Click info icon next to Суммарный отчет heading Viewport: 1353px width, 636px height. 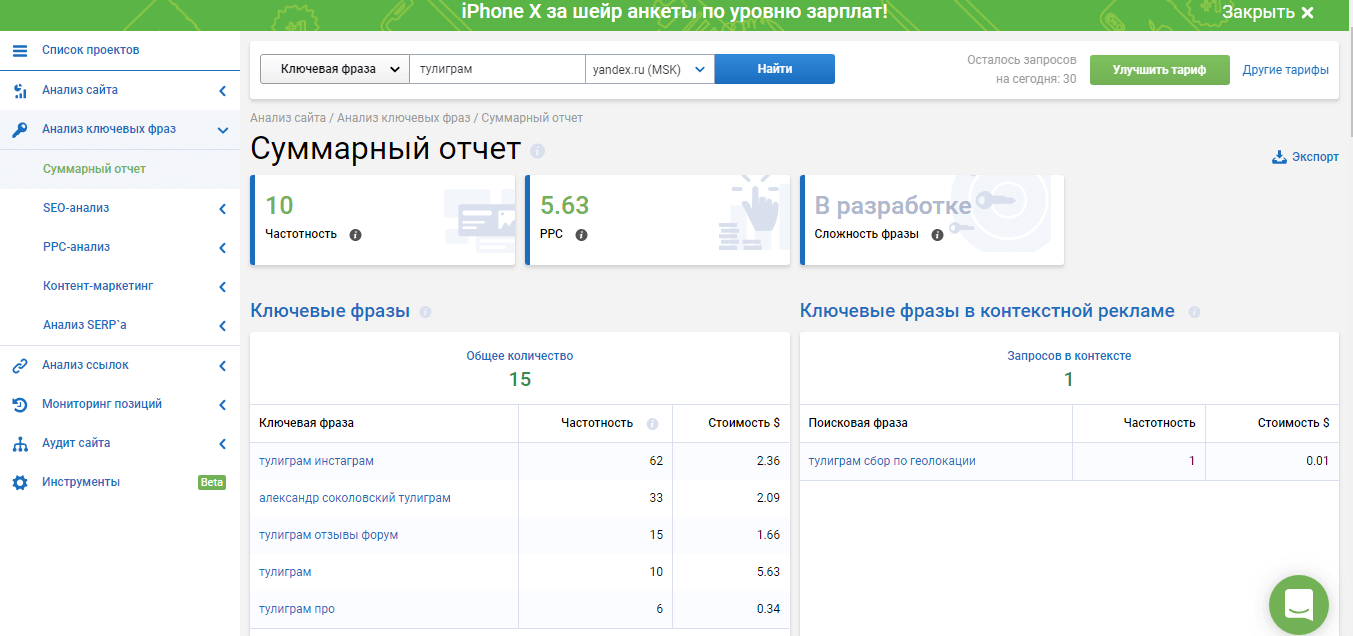[538, 151]
